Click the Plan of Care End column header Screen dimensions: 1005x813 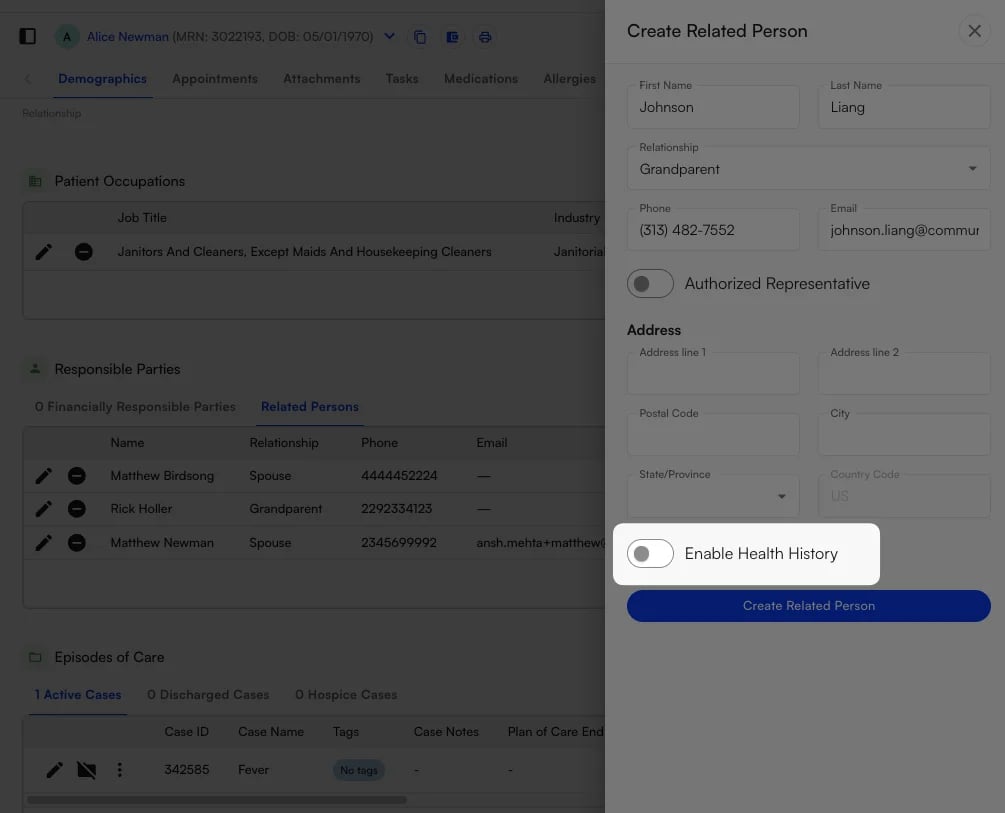pos(555,732)
